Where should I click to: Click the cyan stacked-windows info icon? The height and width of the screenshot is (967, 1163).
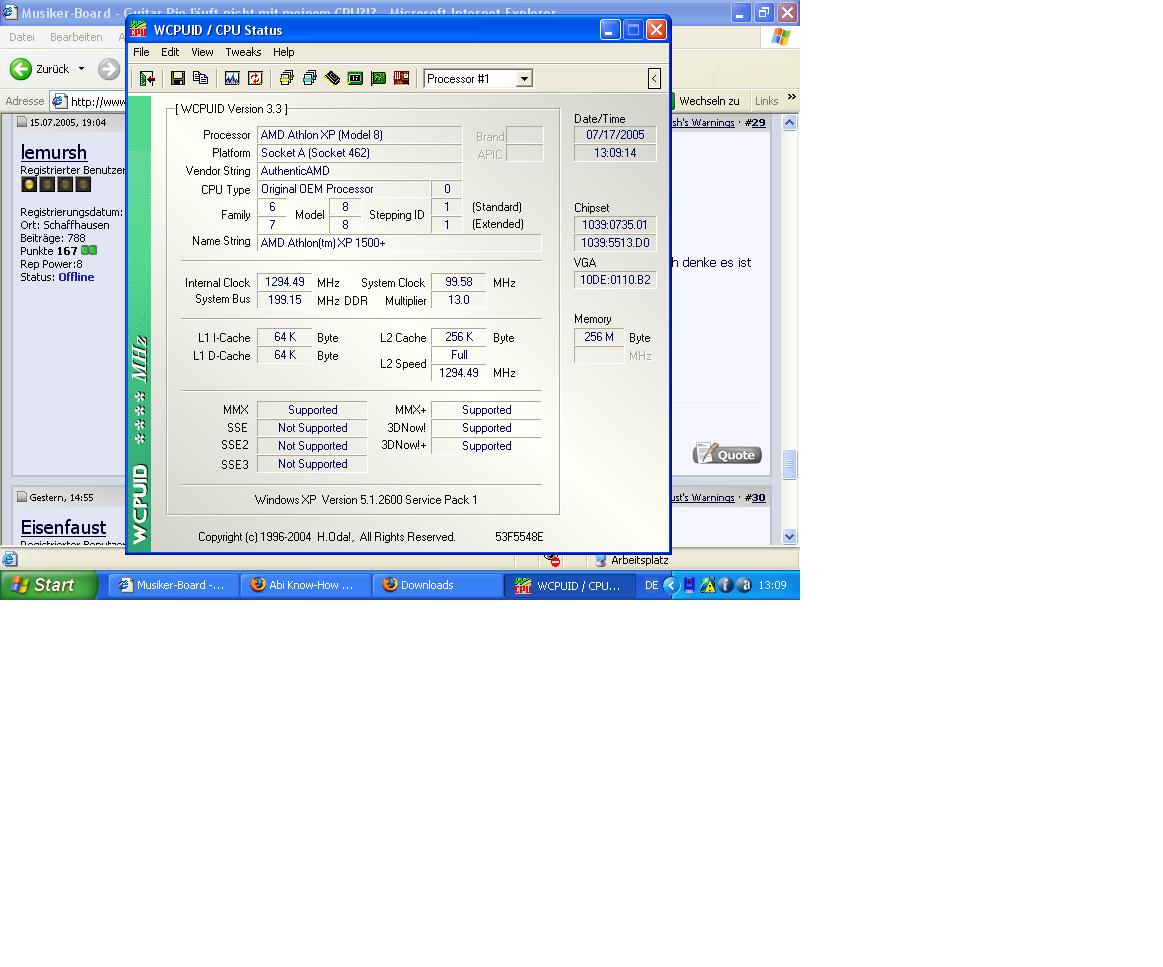point(309,79)
